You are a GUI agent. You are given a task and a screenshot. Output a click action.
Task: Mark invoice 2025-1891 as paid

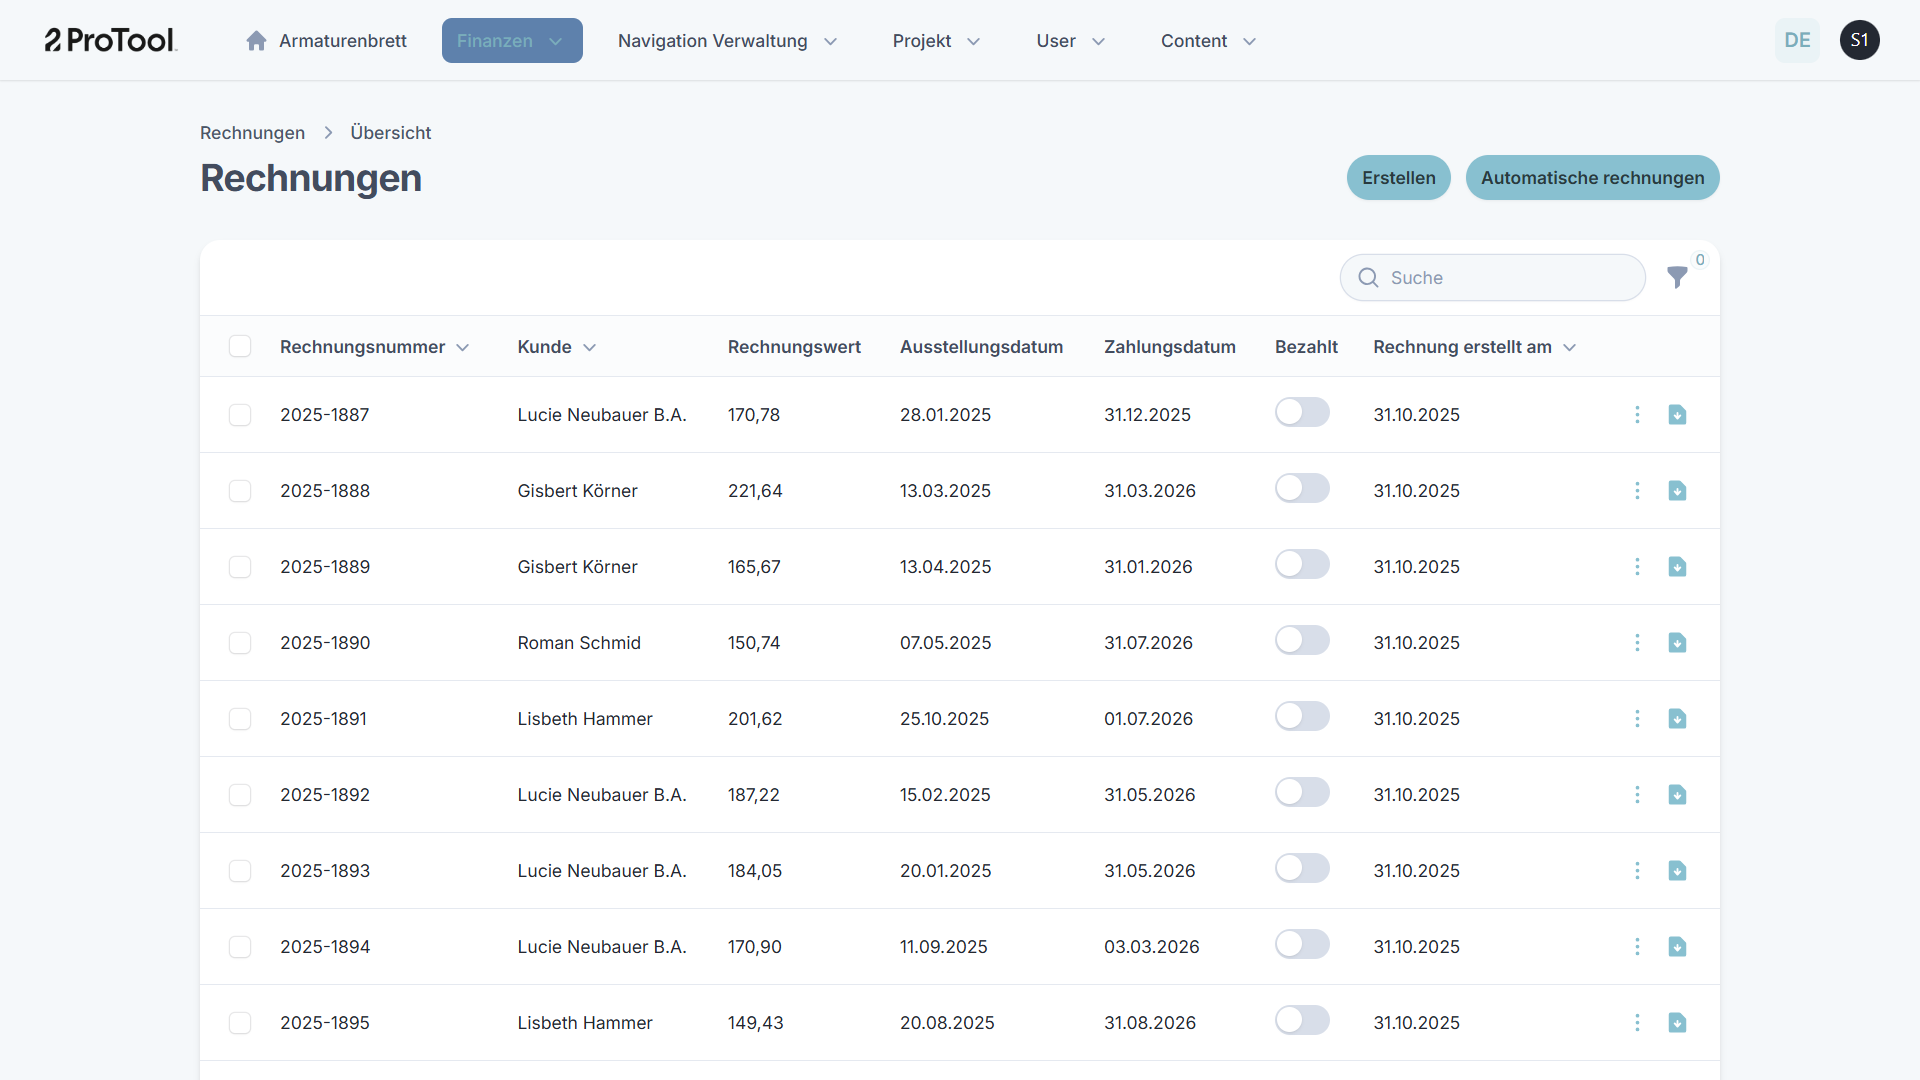[1301, 717]
